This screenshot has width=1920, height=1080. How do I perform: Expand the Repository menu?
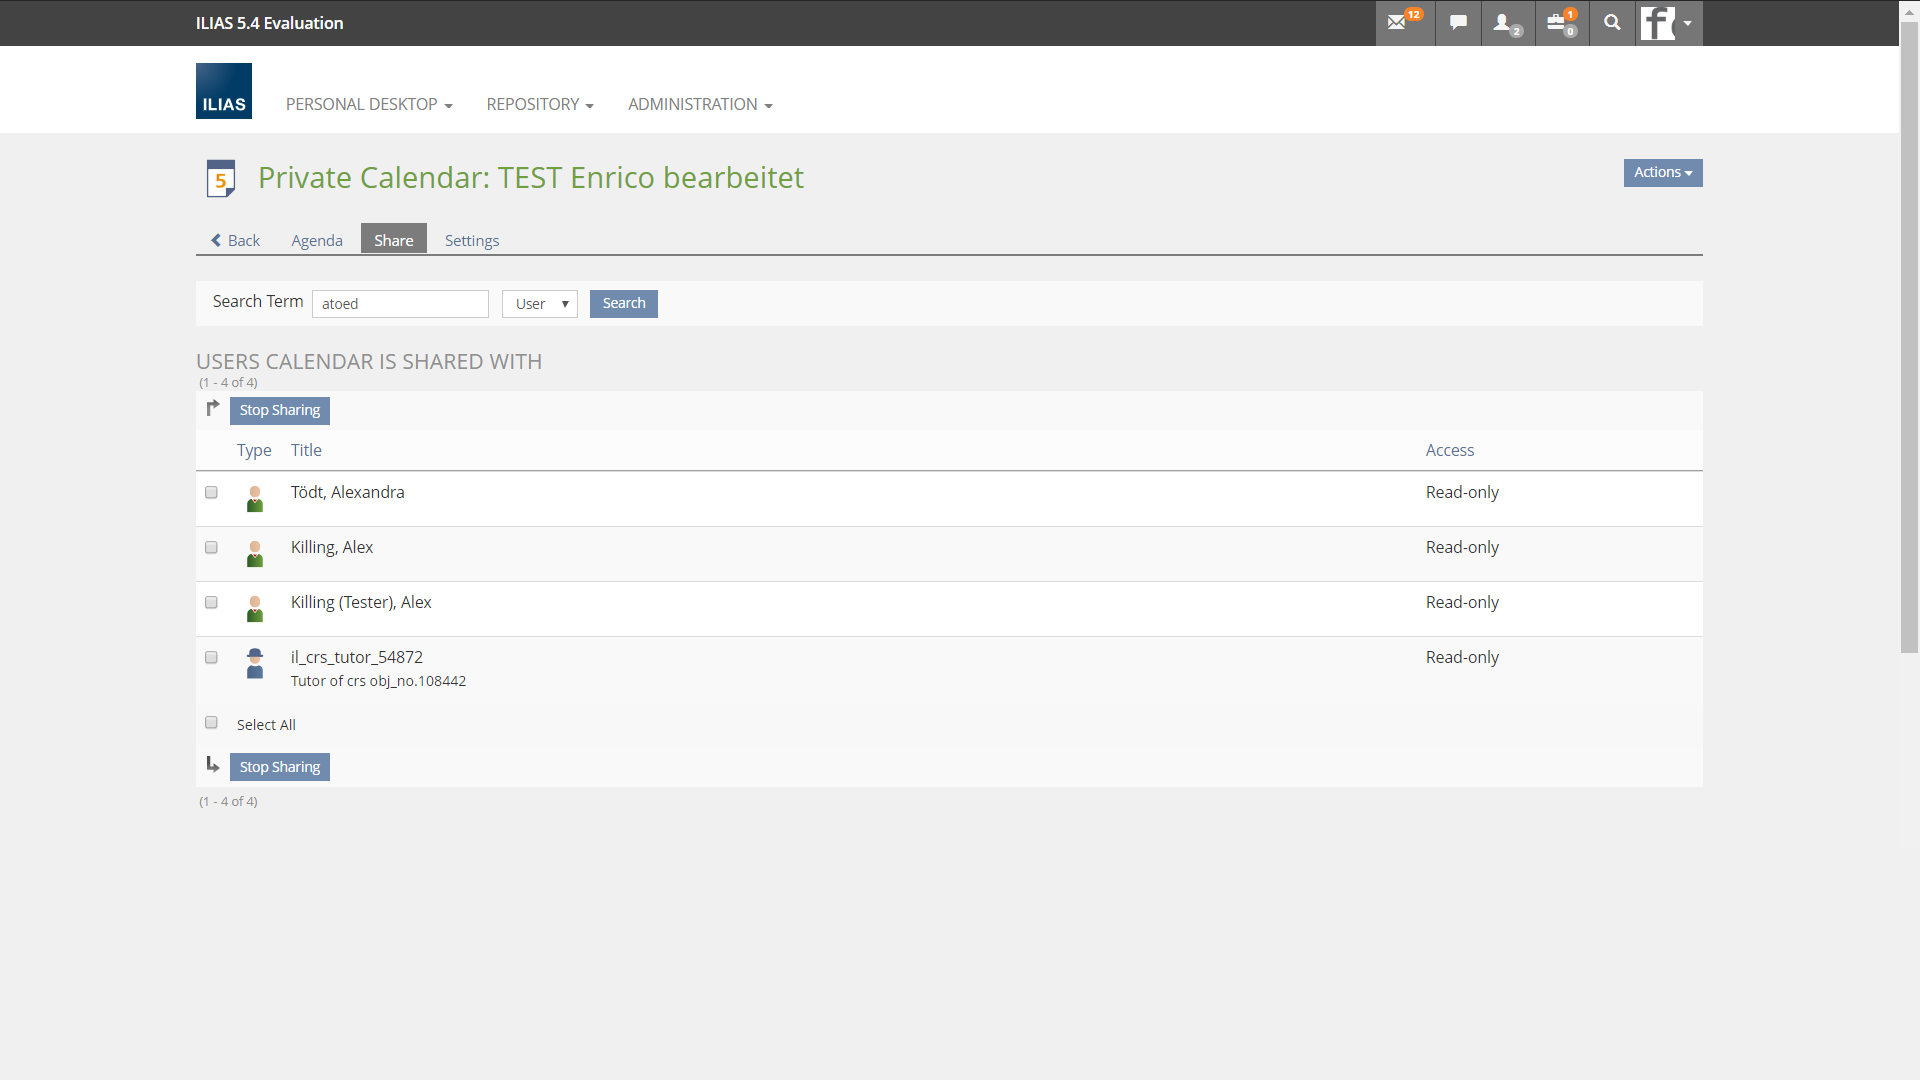point(540,104)
